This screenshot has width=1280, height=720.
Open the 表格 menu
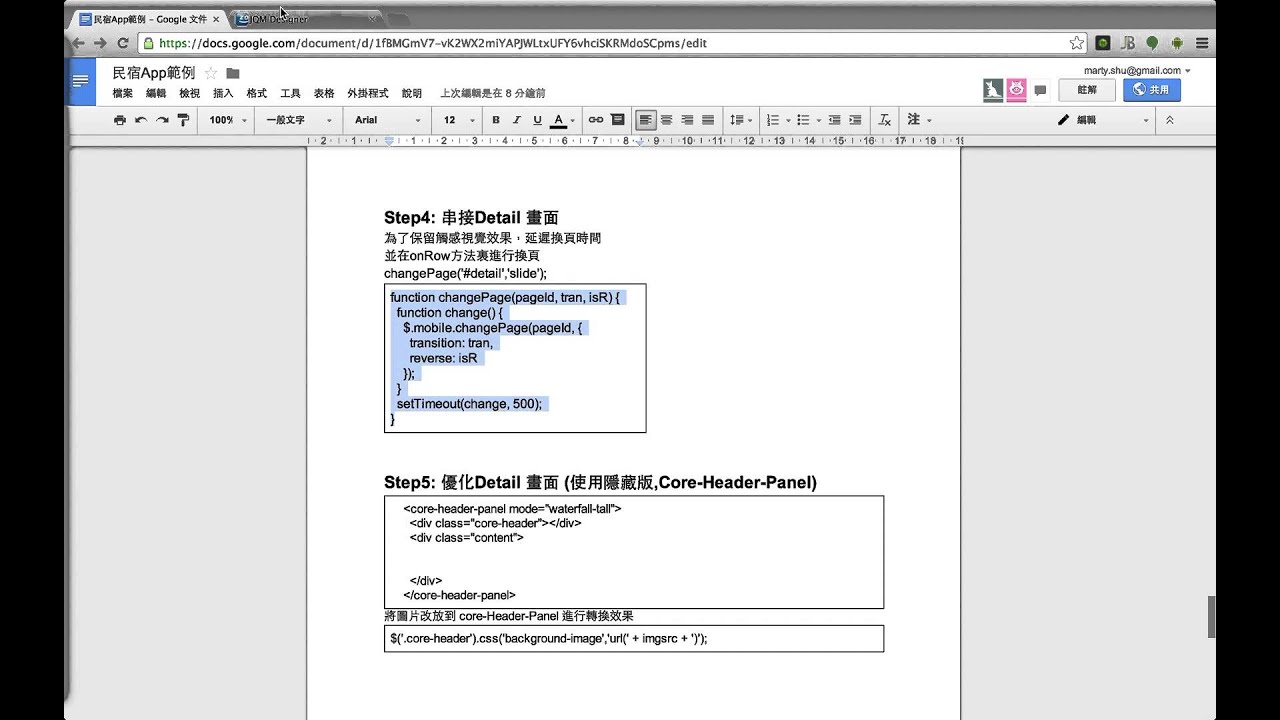324,93
